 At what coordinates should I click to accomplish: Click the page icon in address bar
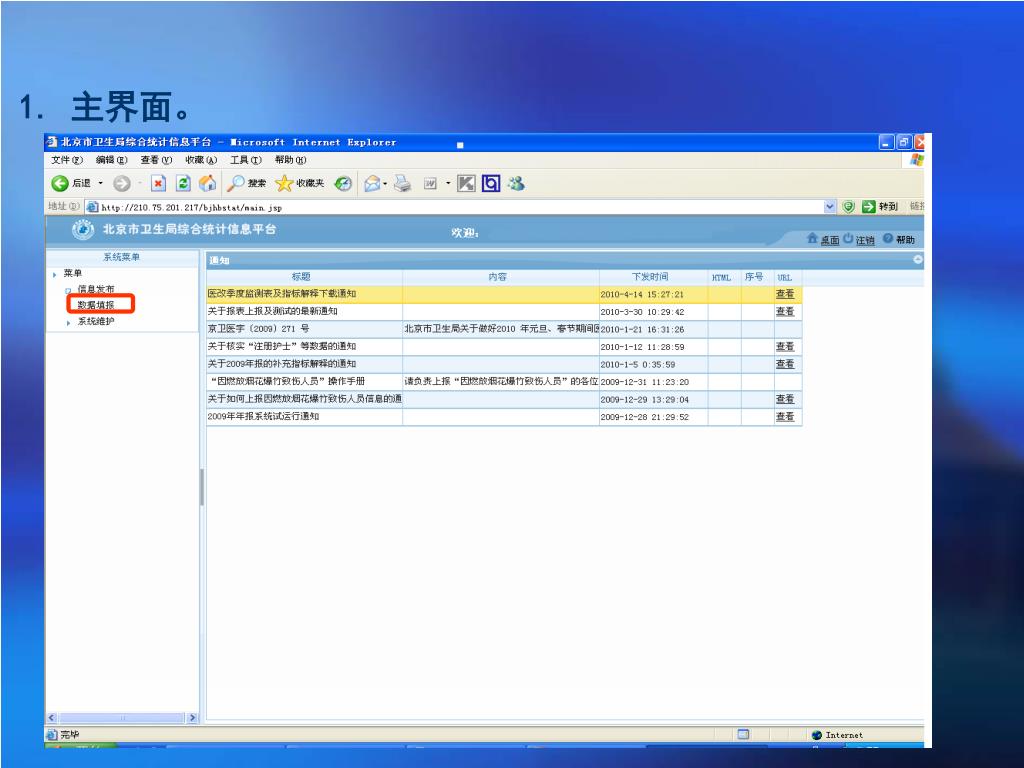tap(93, 207)
